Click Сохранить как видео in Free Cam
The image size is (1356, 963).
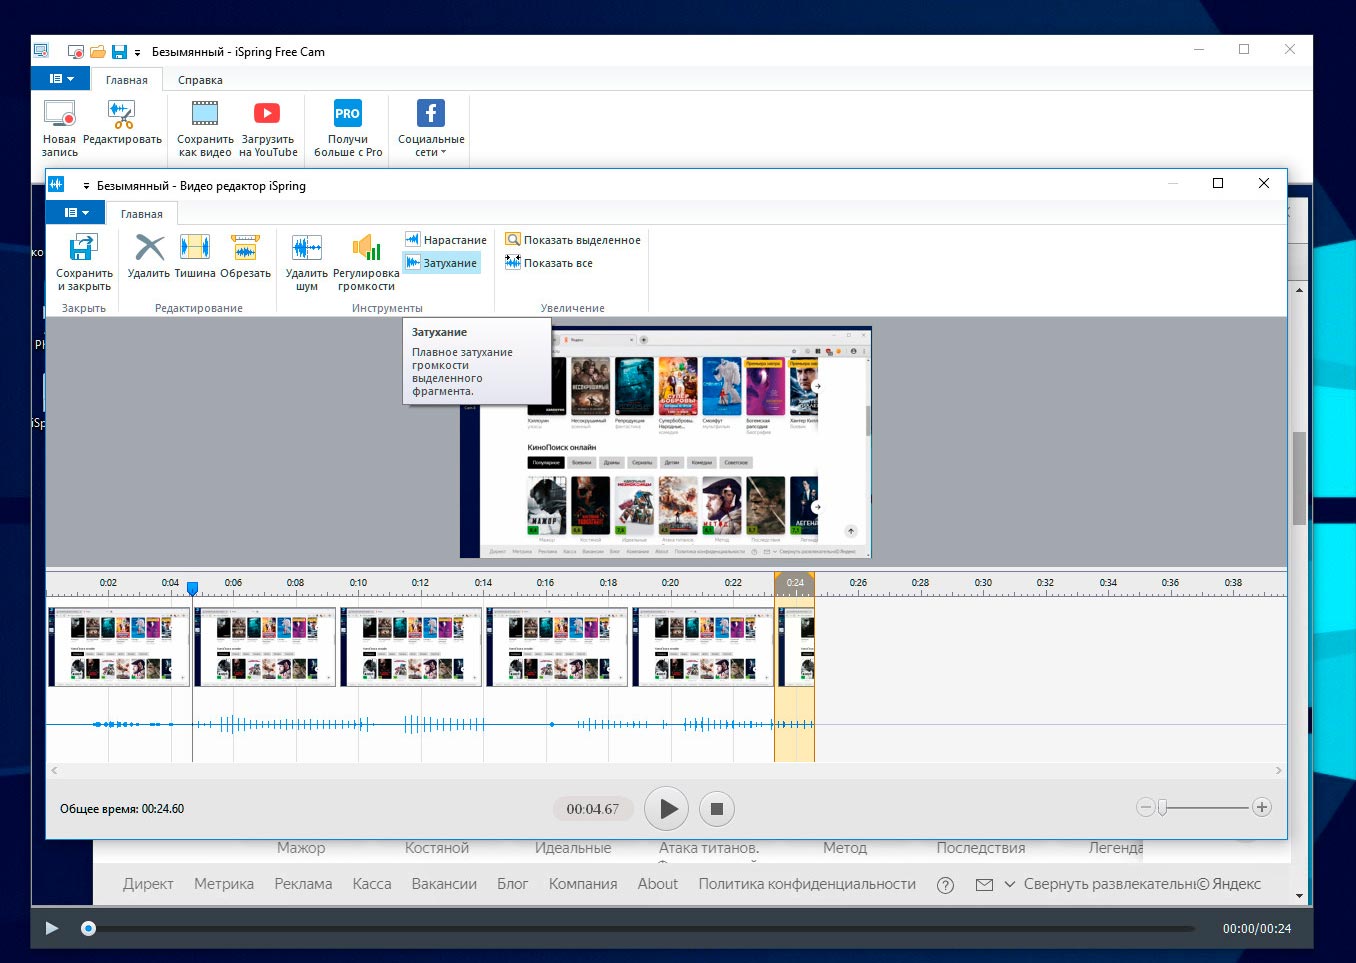(205, 128)
